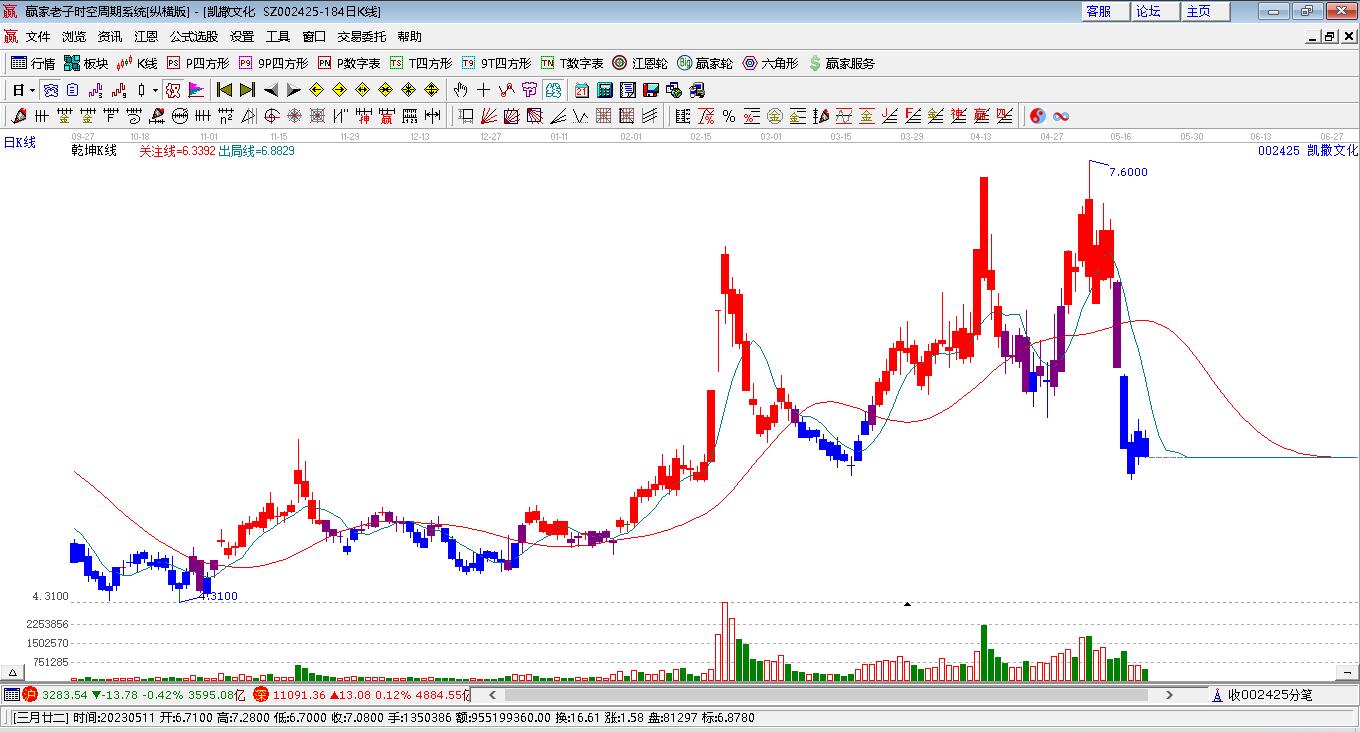The height and width of the screenshot is (732, 1360).
Task: Click the floppy disk save icon
Action: pyautogui.click(x=651, y=90)
